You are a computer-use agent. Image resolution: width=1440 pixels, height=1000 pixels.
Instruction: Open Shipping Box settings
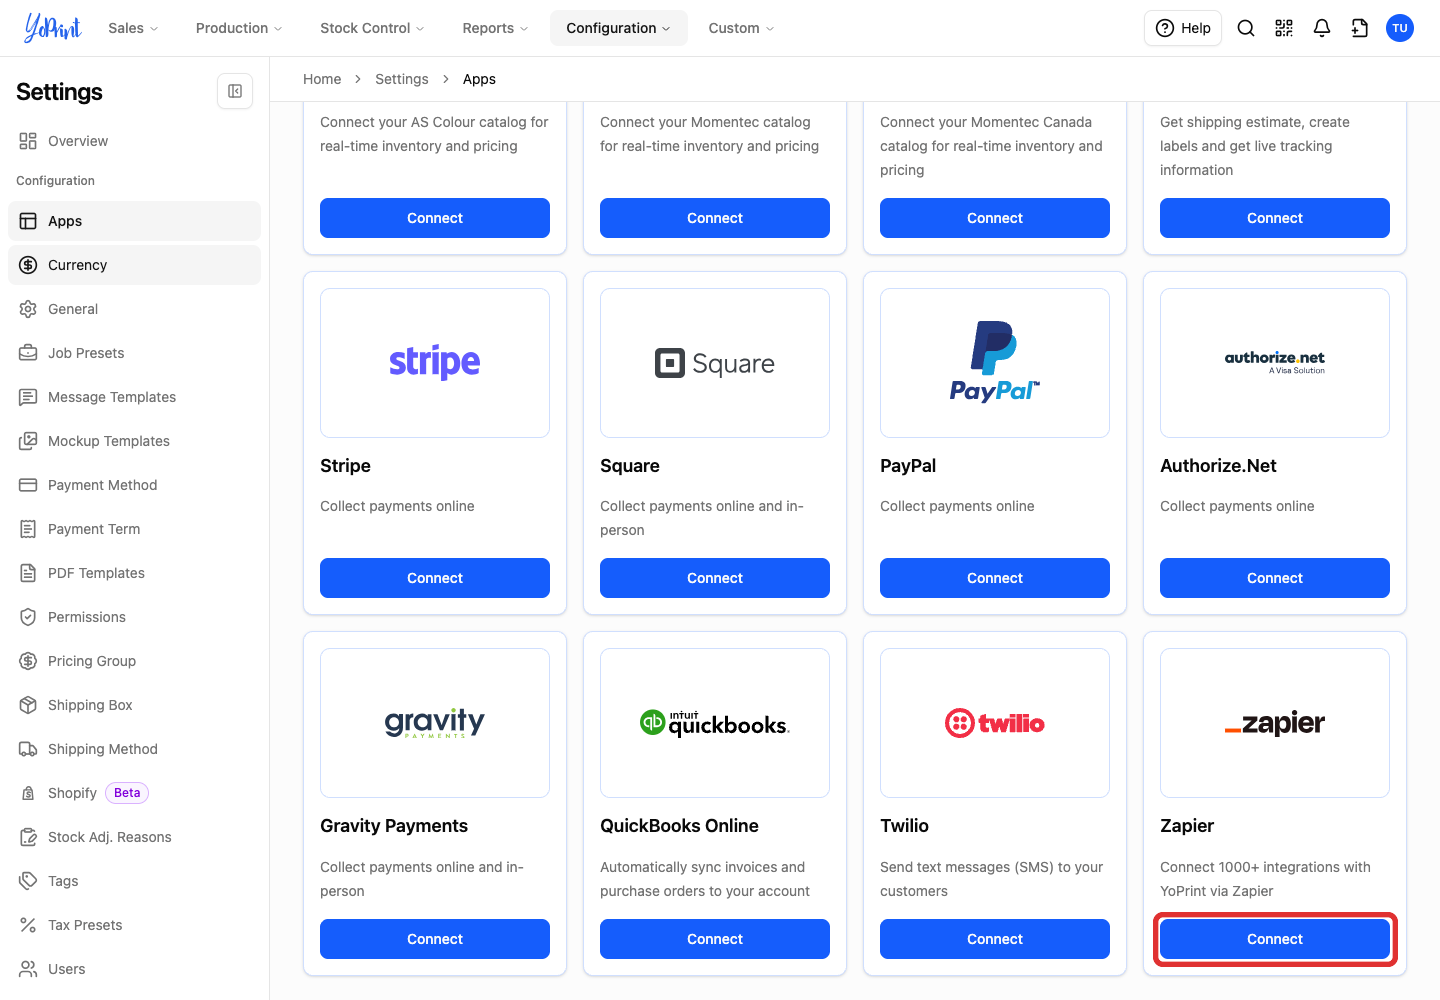pos(134,705)
